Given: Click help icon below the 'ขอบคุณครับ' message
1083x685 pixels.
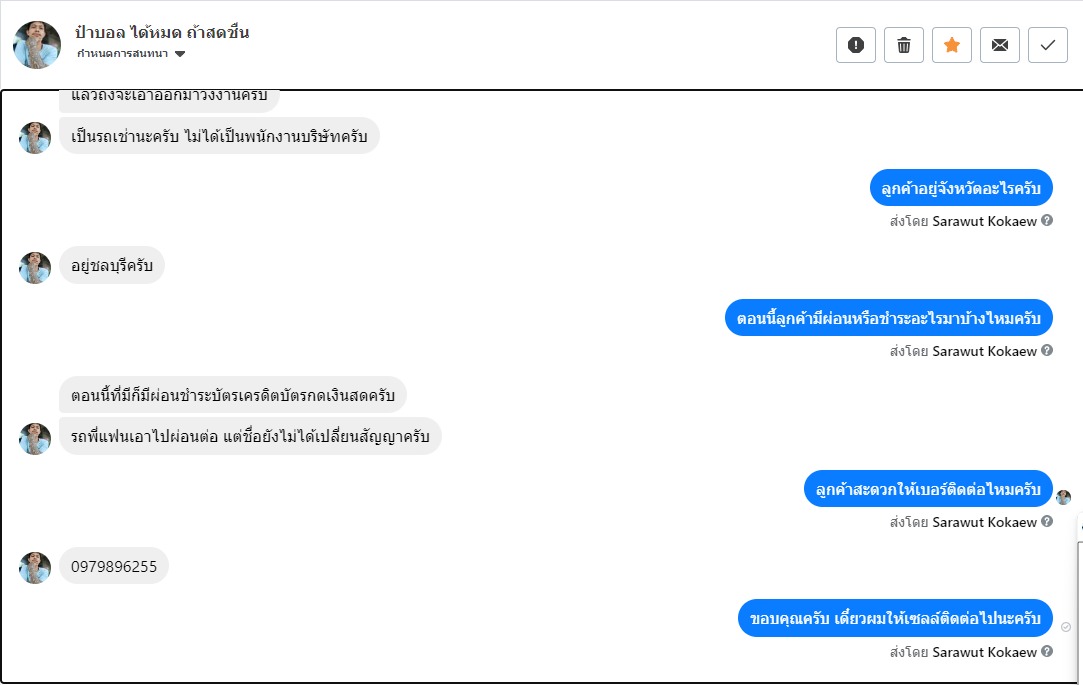Looking at the screenshot, I should click(1047, 652).
